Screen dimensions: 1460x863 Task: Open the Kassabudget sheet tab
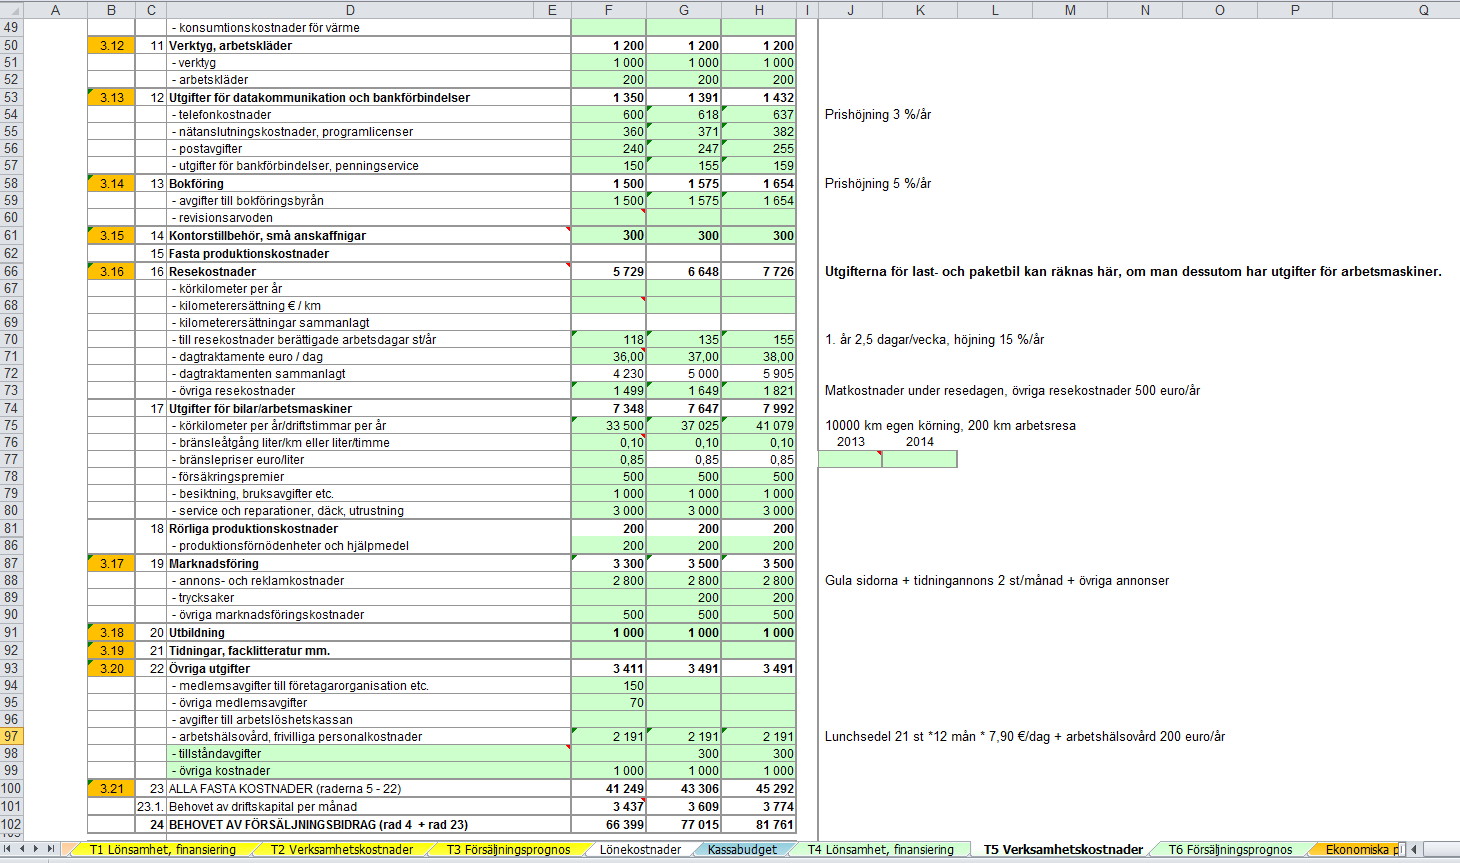pos(742,849)
